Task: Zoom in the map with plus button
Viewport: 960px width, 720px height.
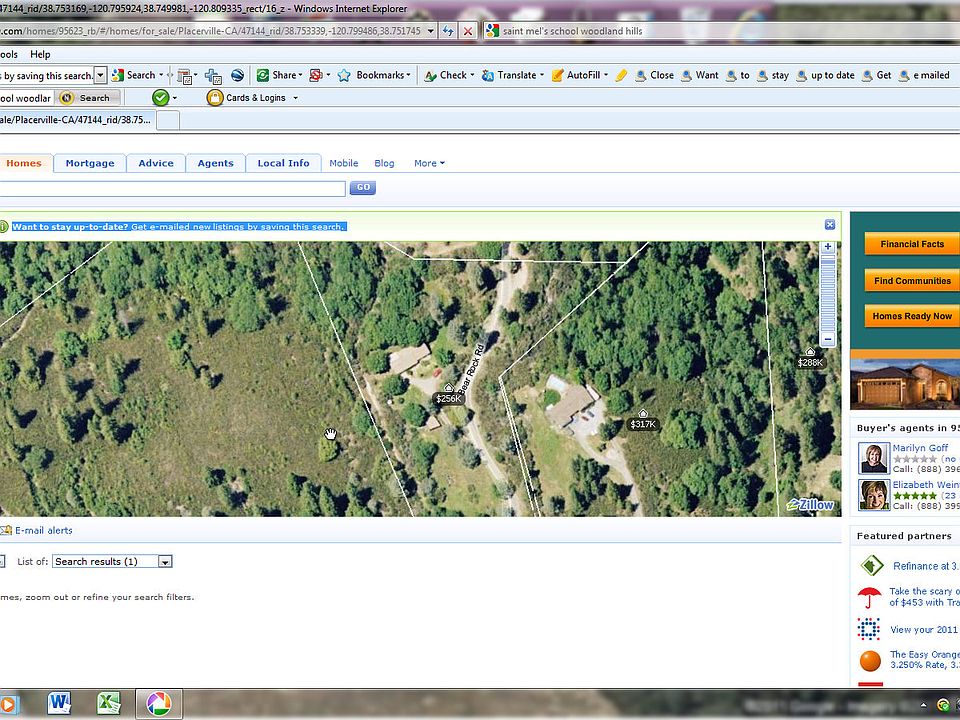Action: pos(828,247)
